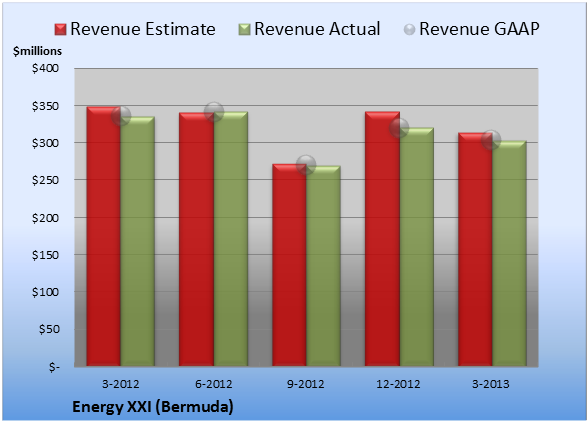Click the '$150' axis value
Screen dimensions: 588x422
pyautogui.click(x=45, y=255)
